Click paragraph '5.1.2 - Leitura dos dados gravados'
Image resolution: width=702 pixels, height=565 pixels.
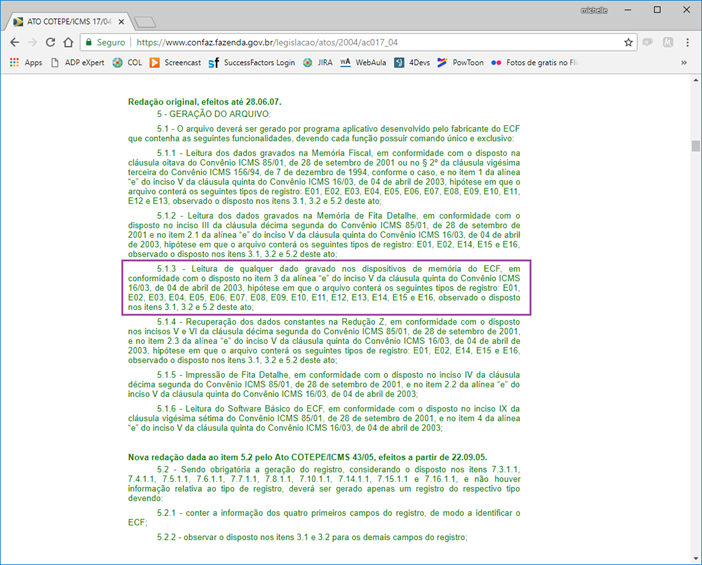324,235
